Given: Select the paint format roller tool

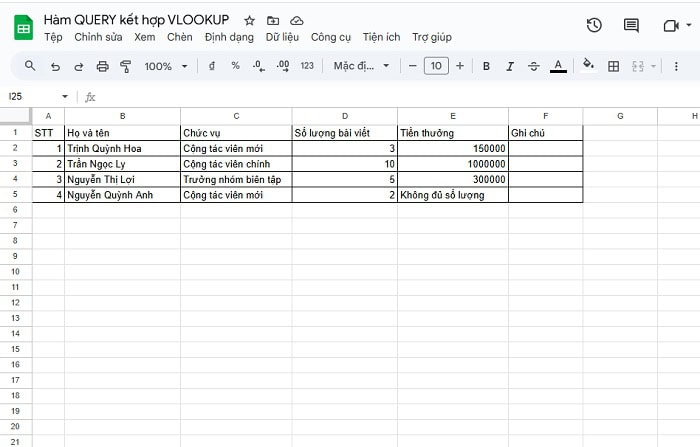Looking at the screenshot, I should point(126,66).
